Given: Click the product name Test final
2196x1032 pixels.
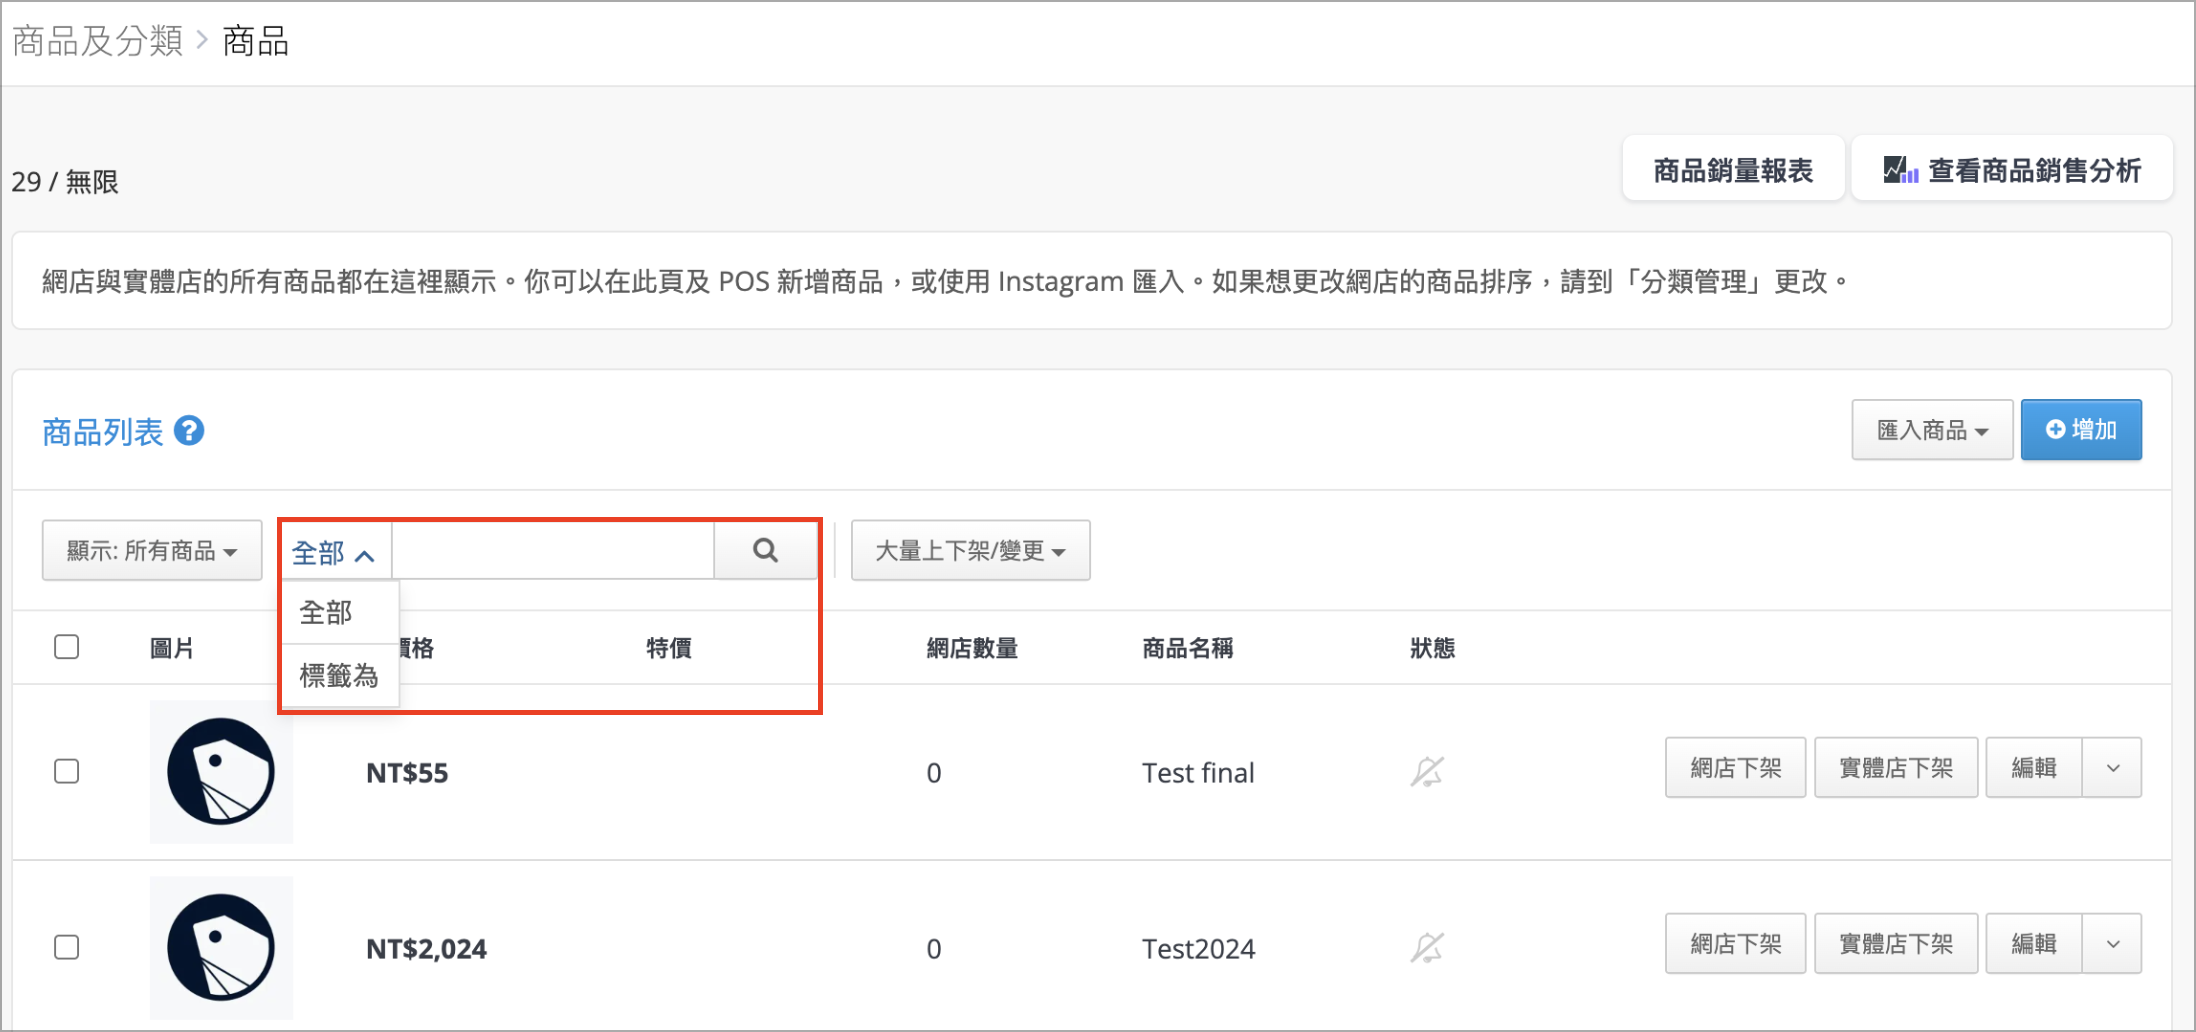Looking at the screenshot, I should [1198, 773].
